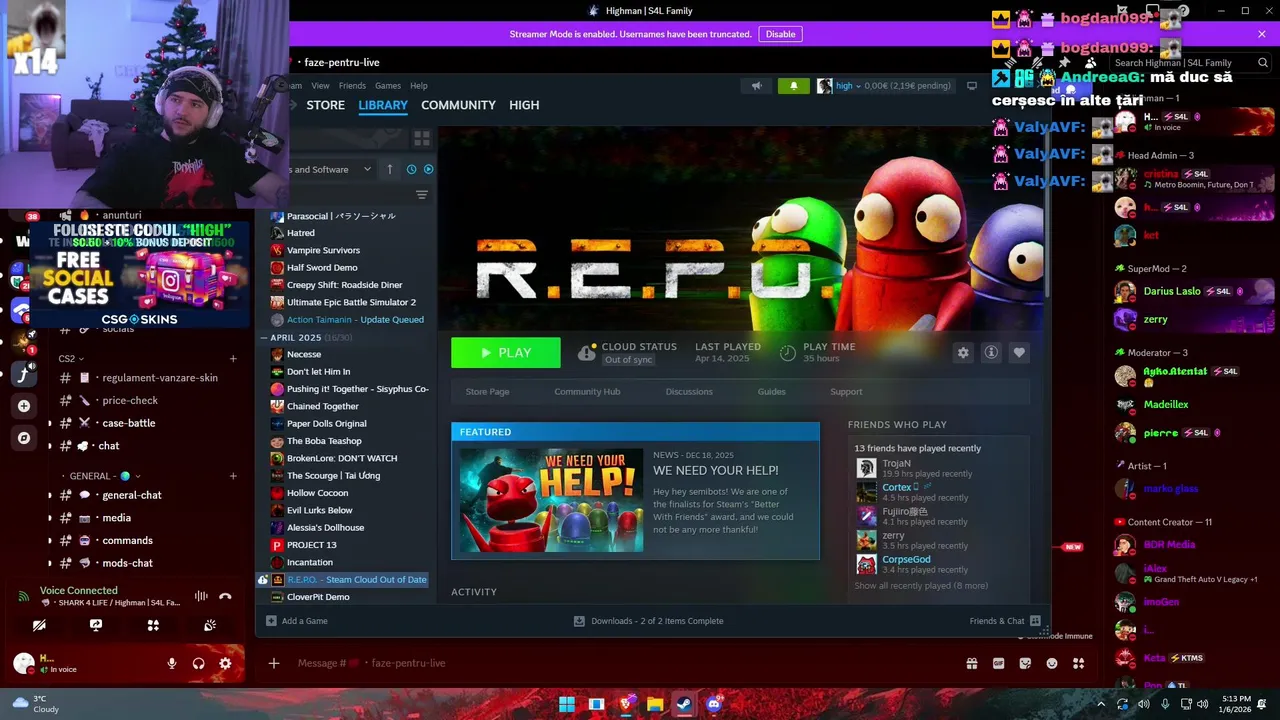Open Steam notifications green bell

794,86
